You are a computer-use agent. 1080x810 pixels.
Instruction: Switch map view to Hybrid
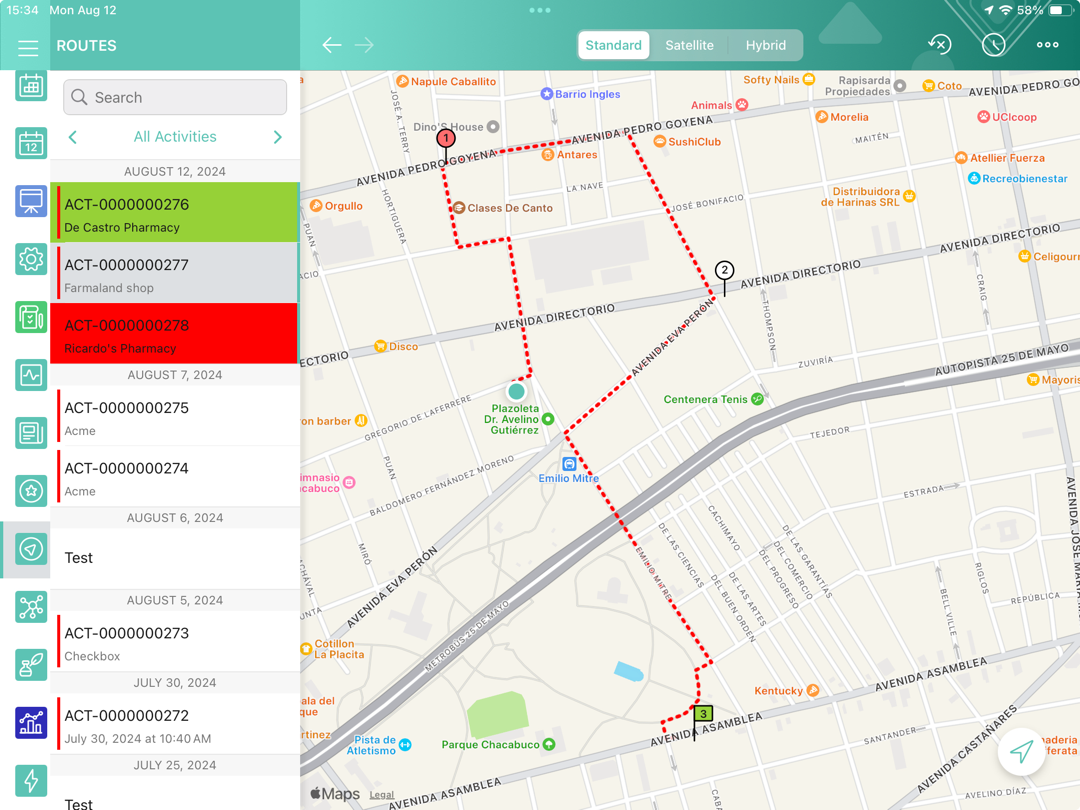click(766, 45)
